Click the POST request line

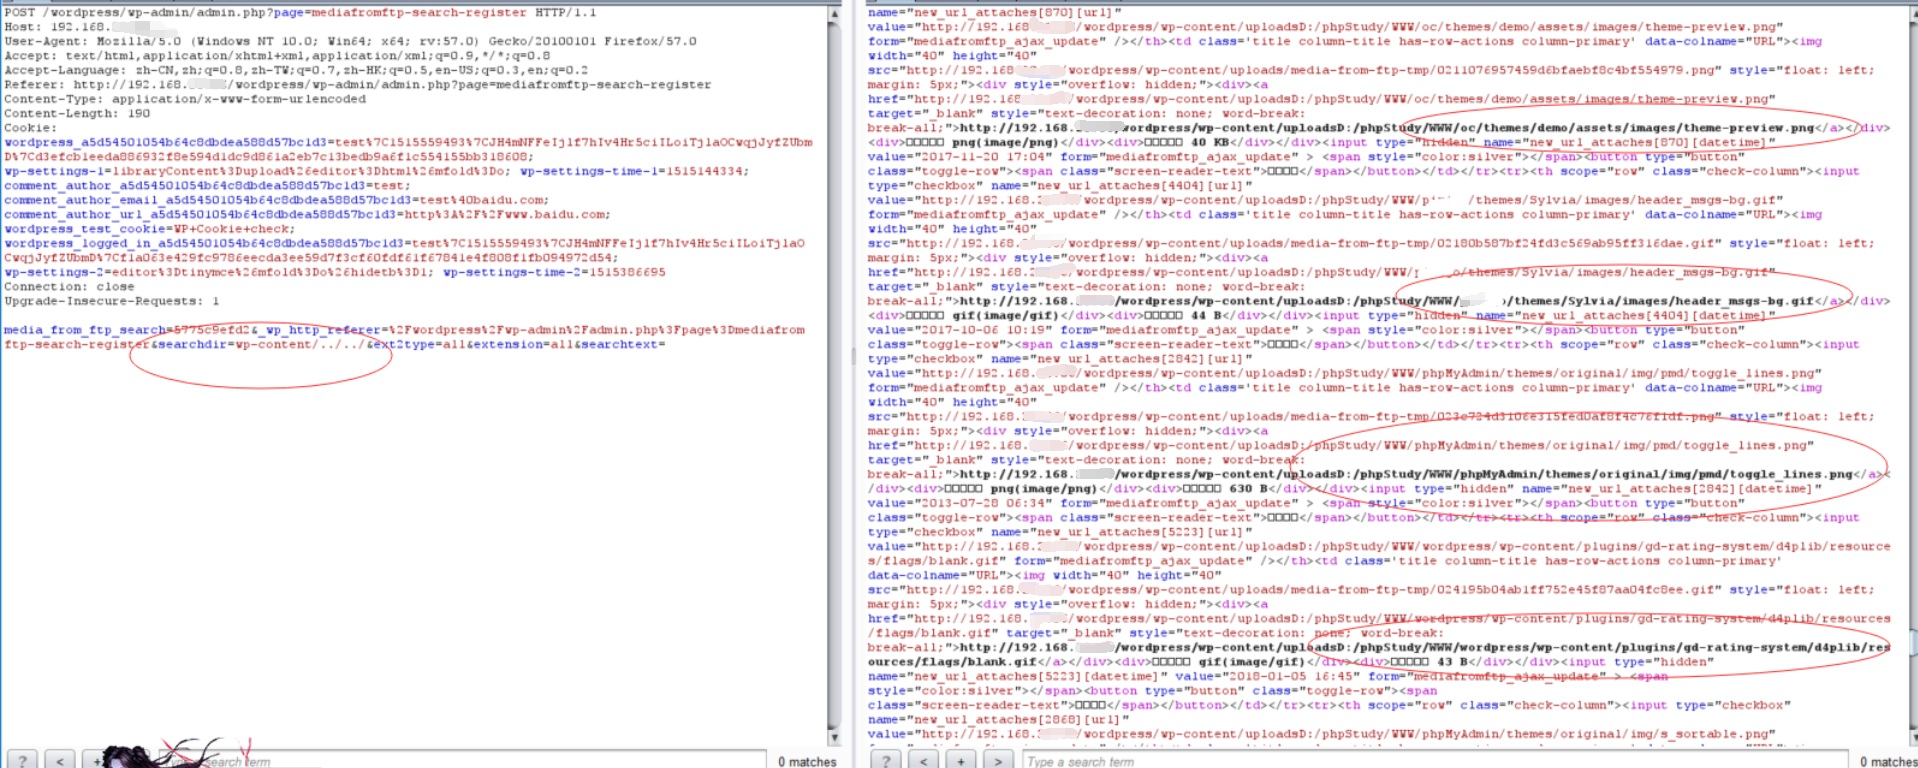click(x=300, y=13)
